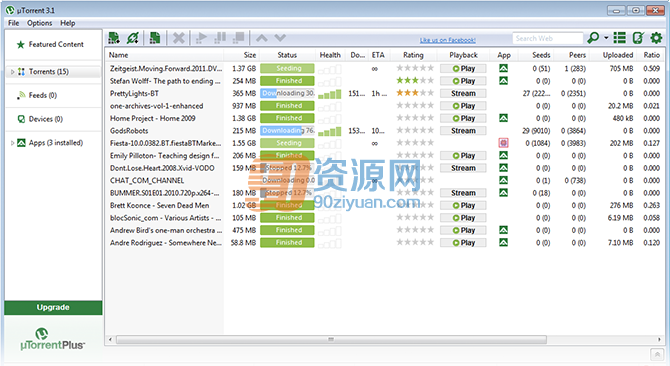Click app icon in Home Project row
This screenshot has height=366, width=670.
pos(503,118)
